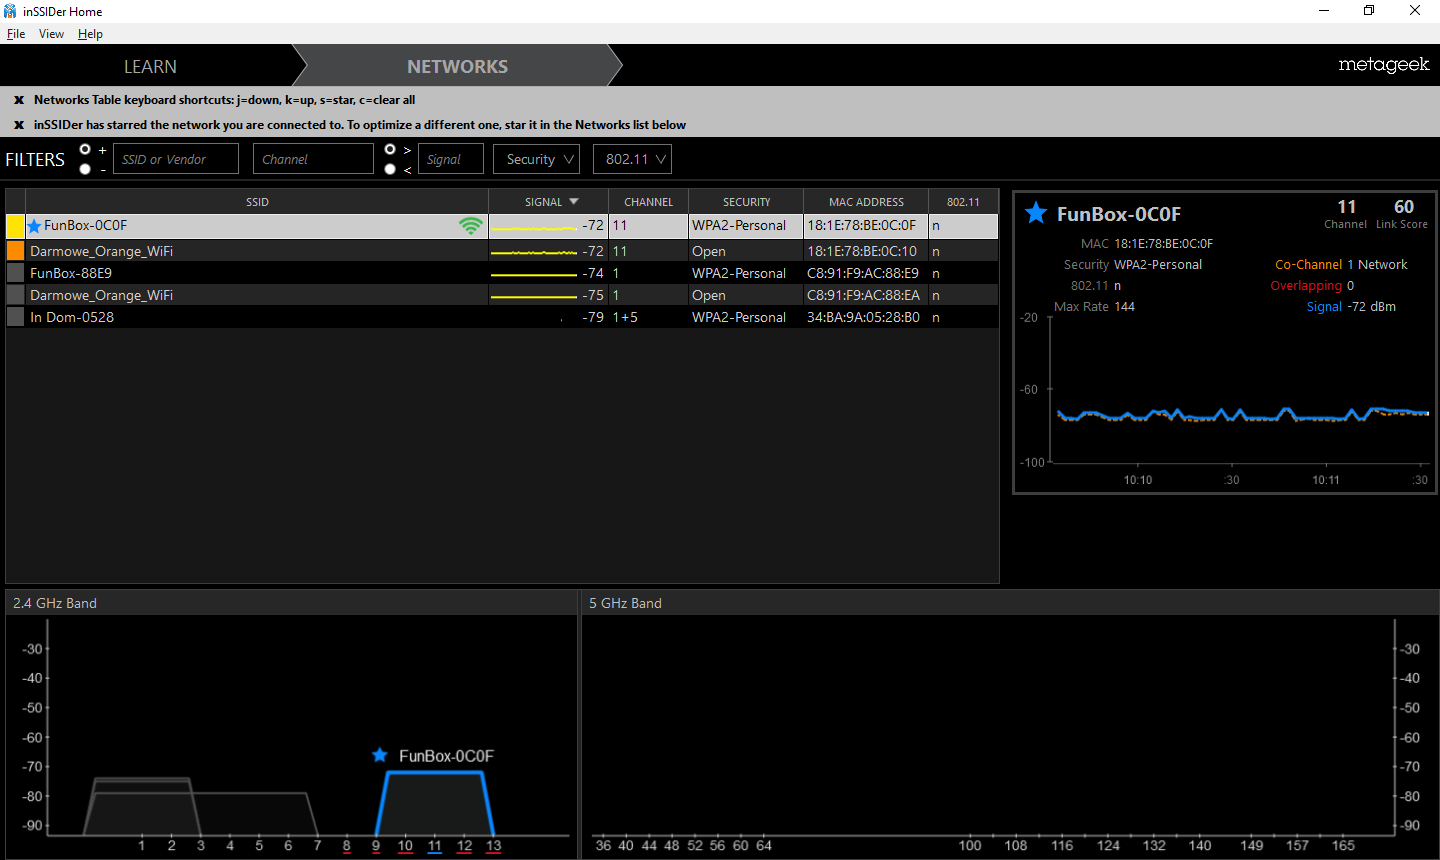Screen dimensions: 1440x860
Task: Click MAC address C8:91:F9:AC:88:E9 cell
Action: click(x=863, y=273)
